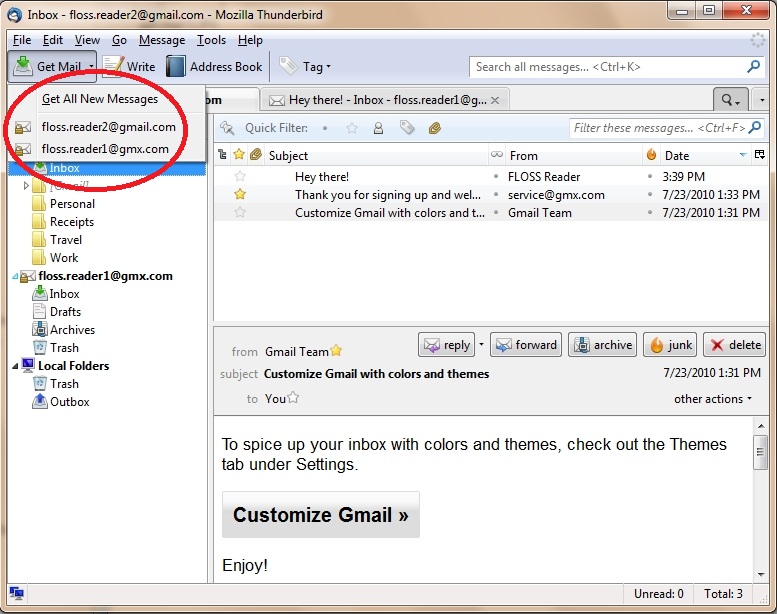Click the star next to Gmail Team

click(336, 350)
